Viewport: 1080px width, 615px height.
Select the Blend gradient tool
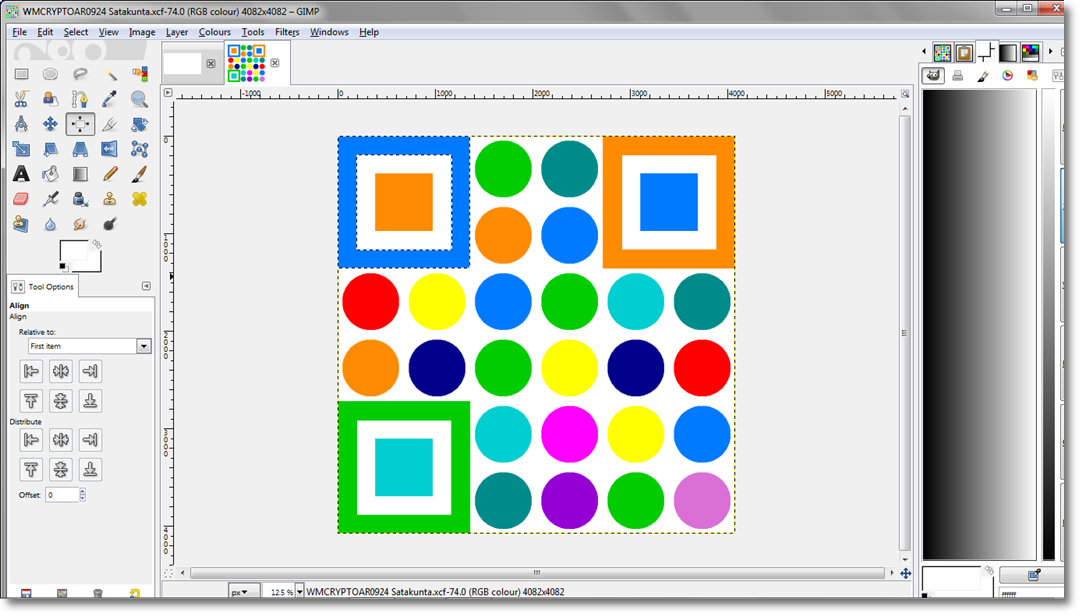80,174
